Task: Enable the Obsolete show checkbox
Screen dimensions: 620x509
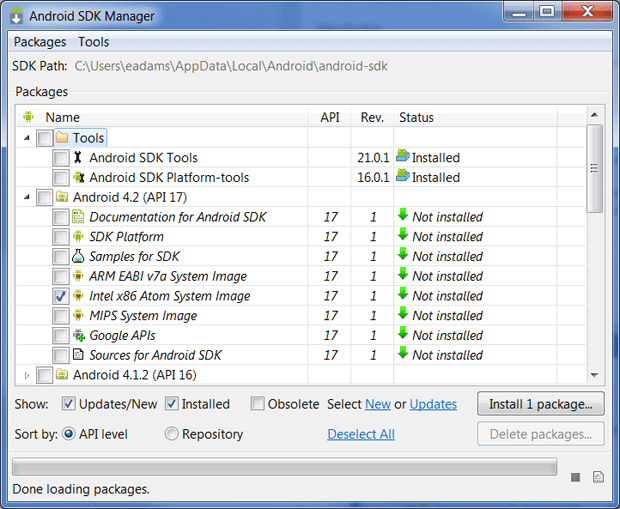Action: 257,404
